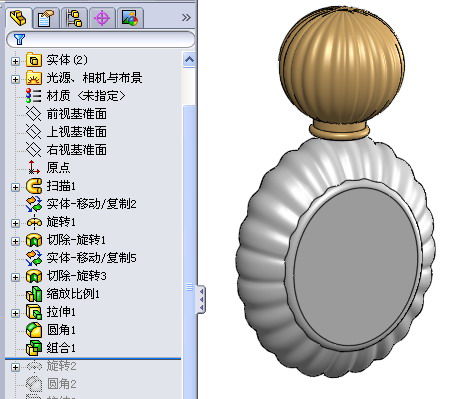Select the gold ribbed bottle cap

pos(341,65)
